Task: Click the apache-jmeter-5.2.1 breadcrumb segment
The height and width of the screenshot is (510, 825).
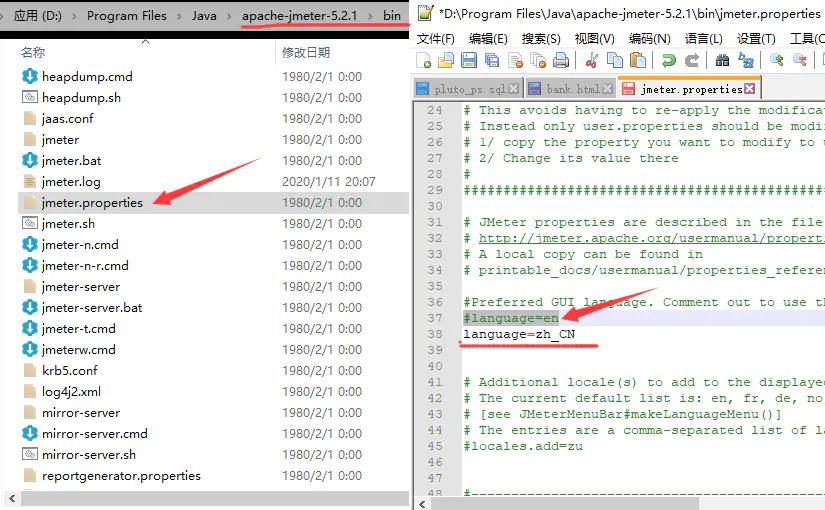Action: click(x=299, y=16)
